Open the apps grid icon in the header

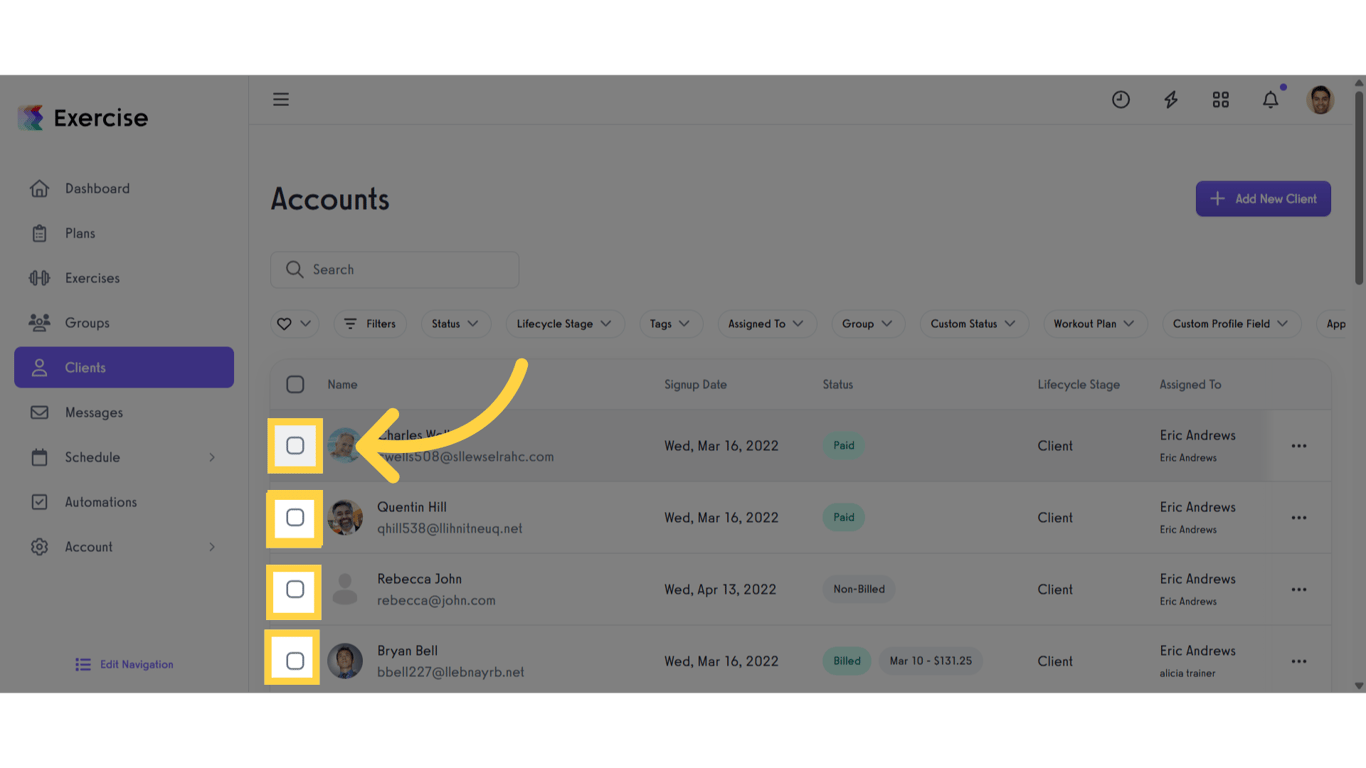pos(1220,99)
